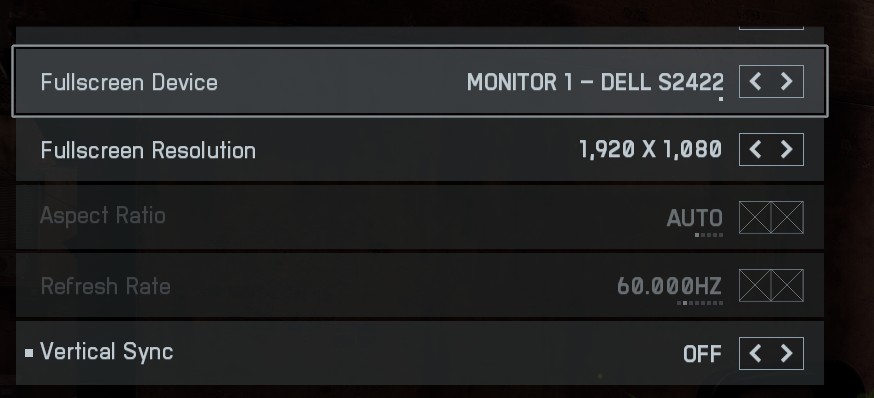
Task: Click the left arrow for Fullscreen Device
Action: pyautogui.click(x=755, y=81)
